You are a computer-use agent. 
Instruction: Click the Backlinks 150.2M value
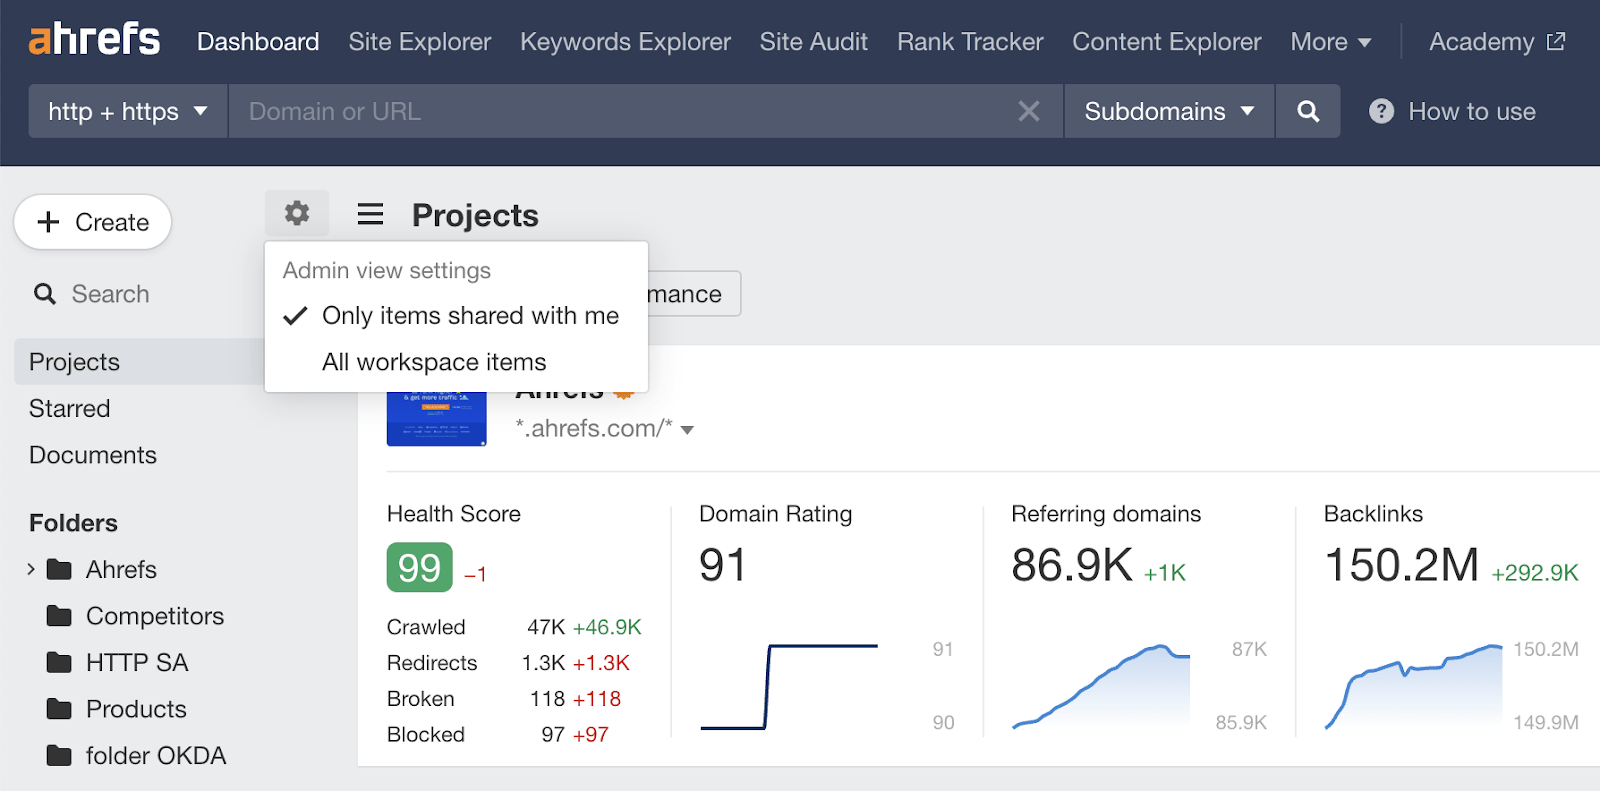pos(1401,565)
